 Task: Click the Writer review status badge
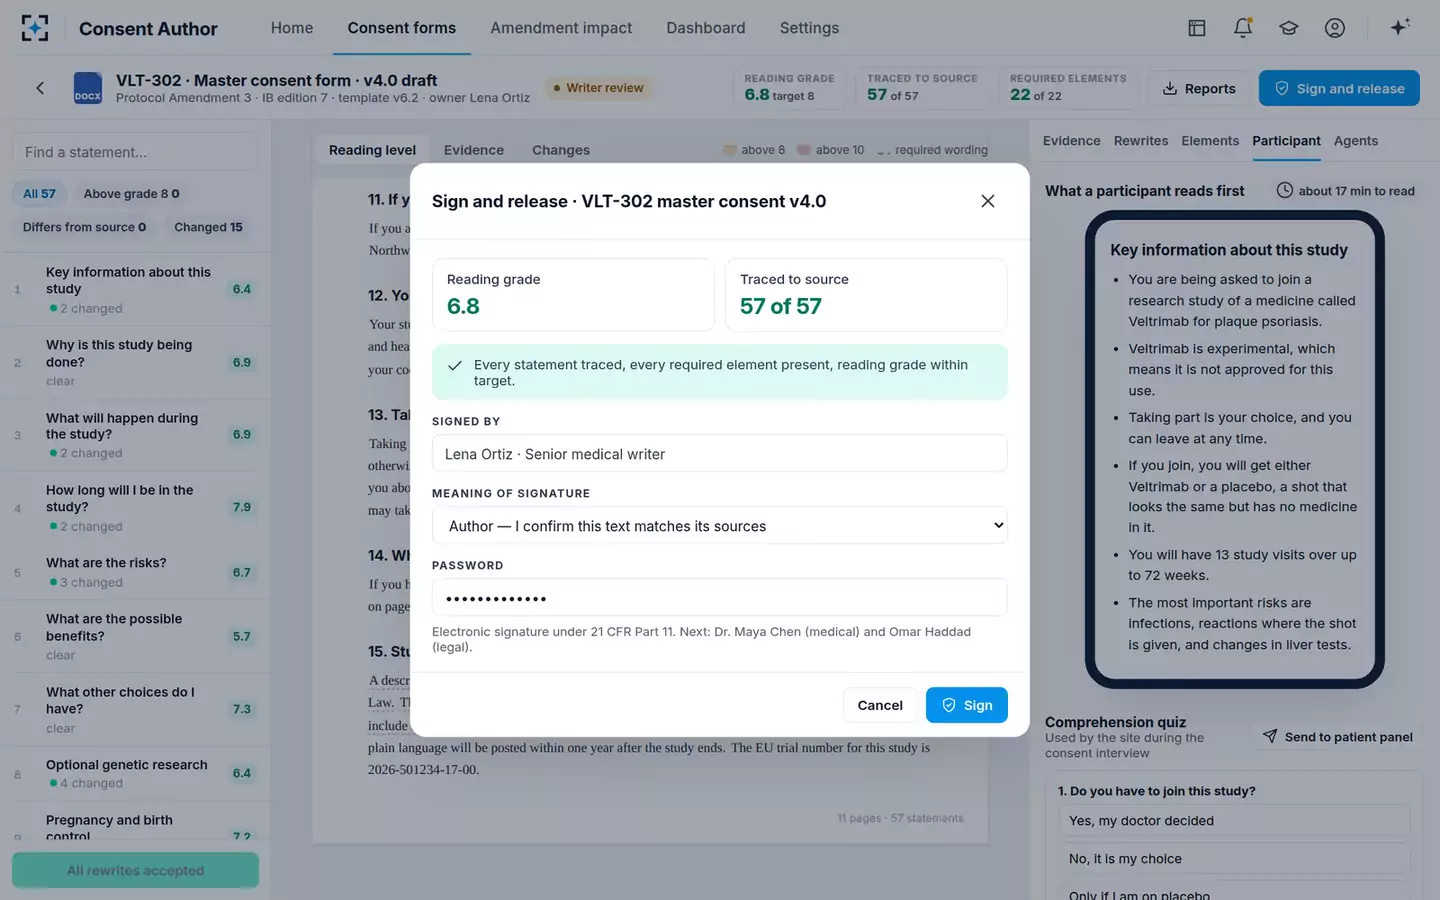point(598,88)
